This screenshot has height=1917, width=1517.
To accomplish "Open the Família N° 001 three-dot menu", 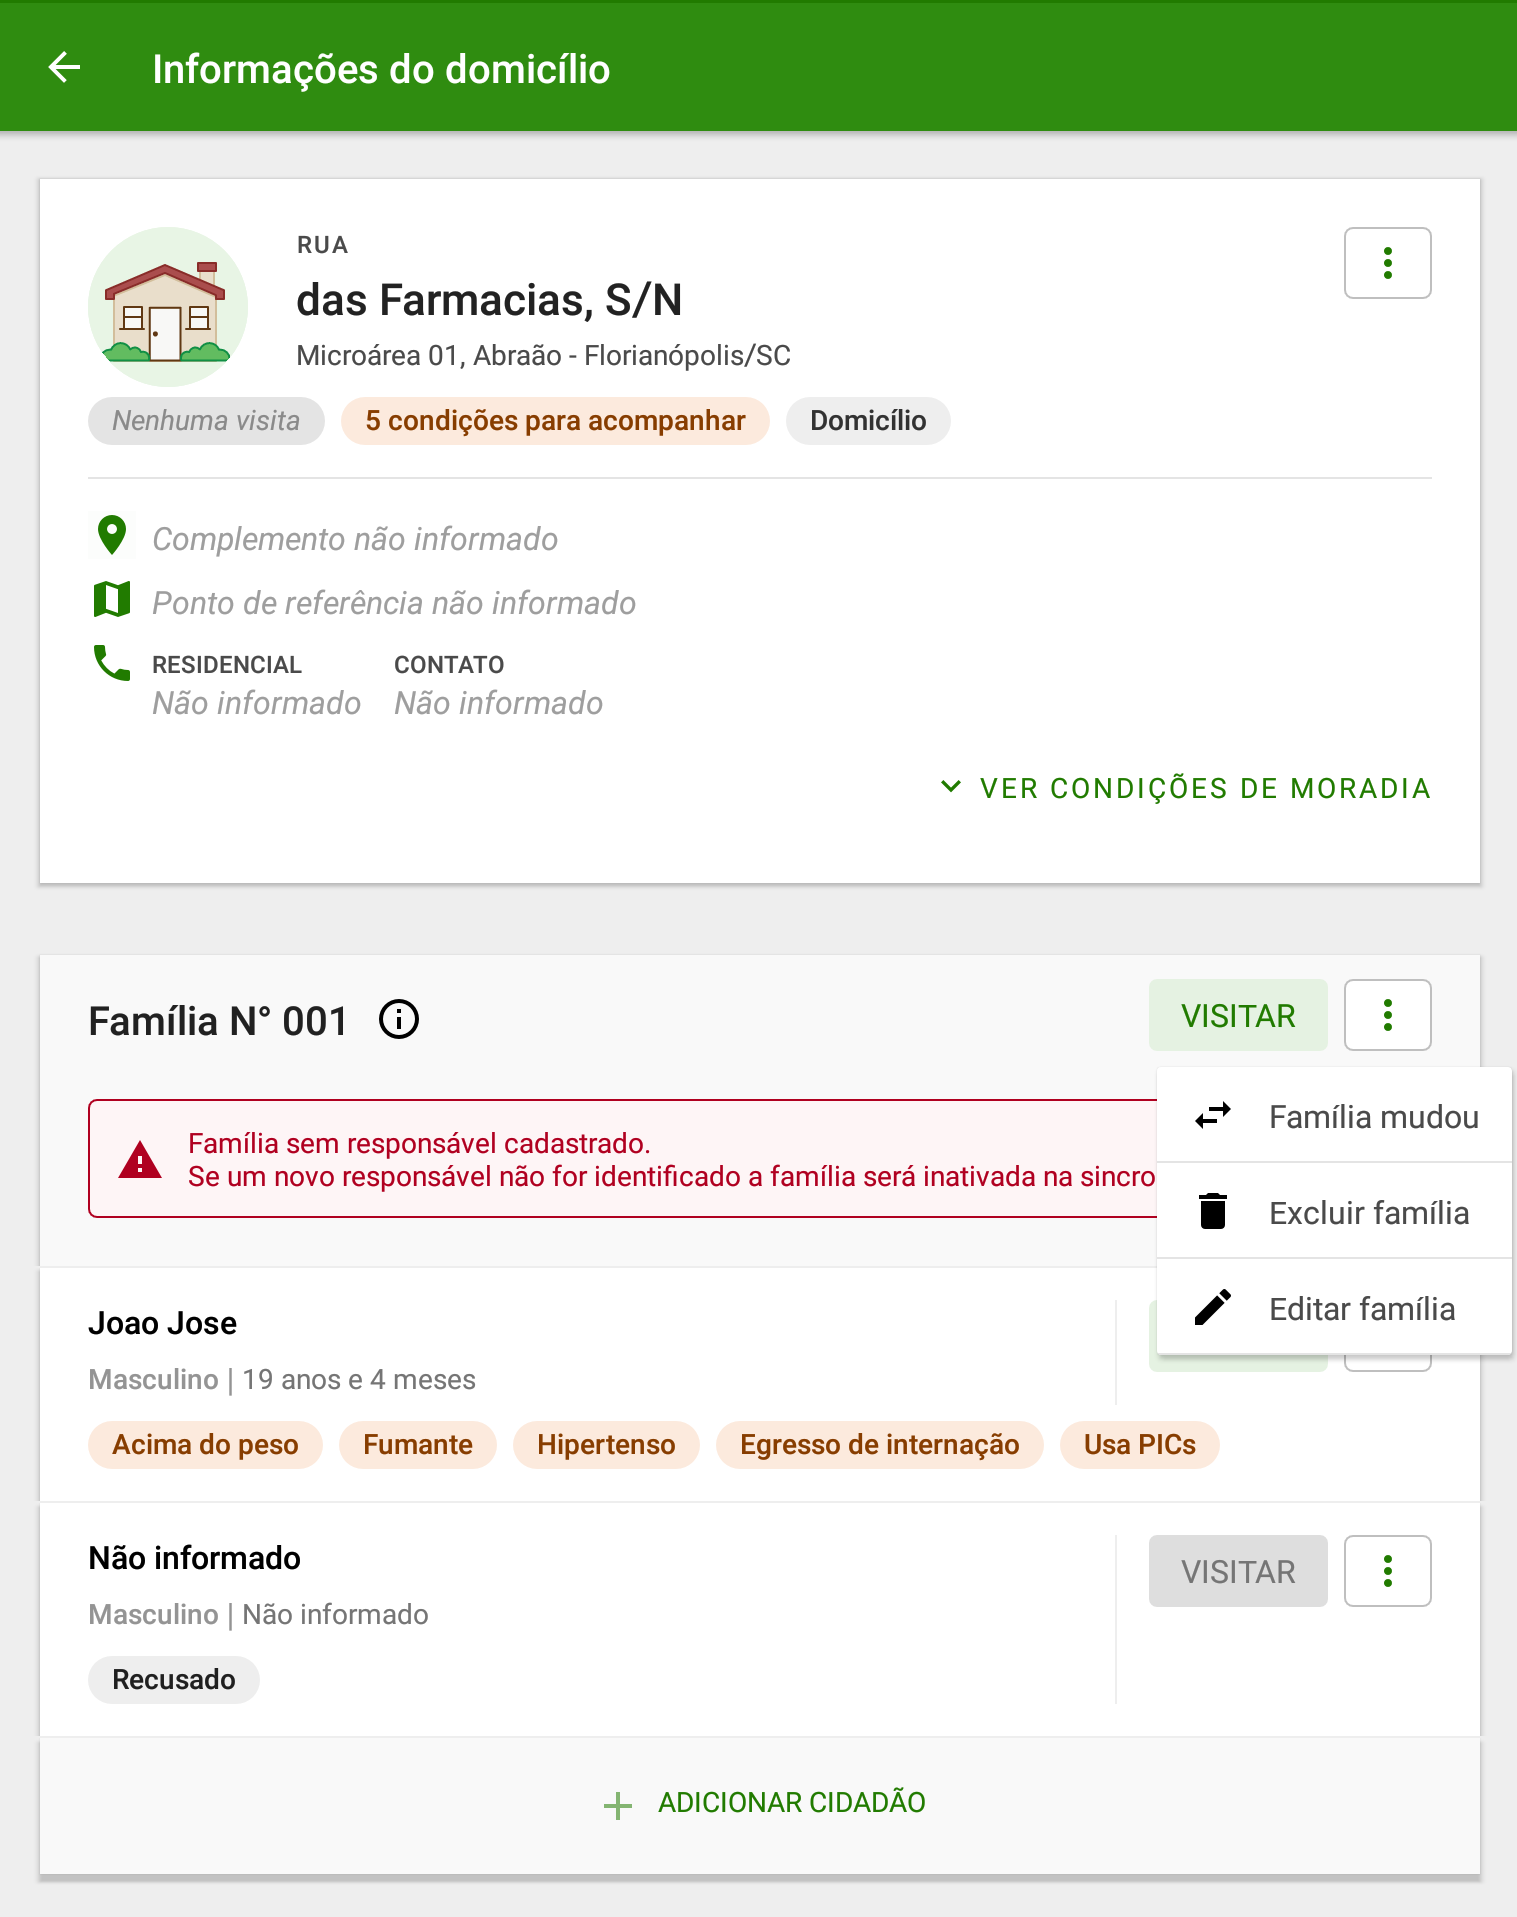I will click(1387, 1015).
